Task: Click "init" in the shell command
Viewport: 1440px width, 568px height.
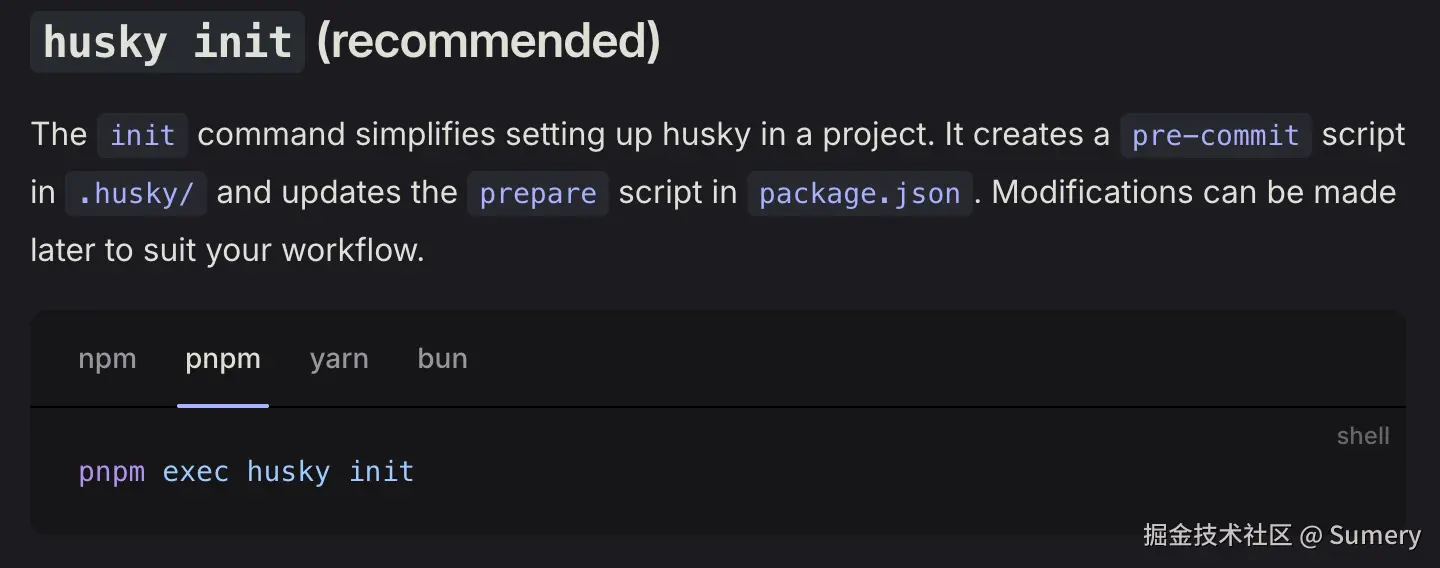Action: coord(381,472)
